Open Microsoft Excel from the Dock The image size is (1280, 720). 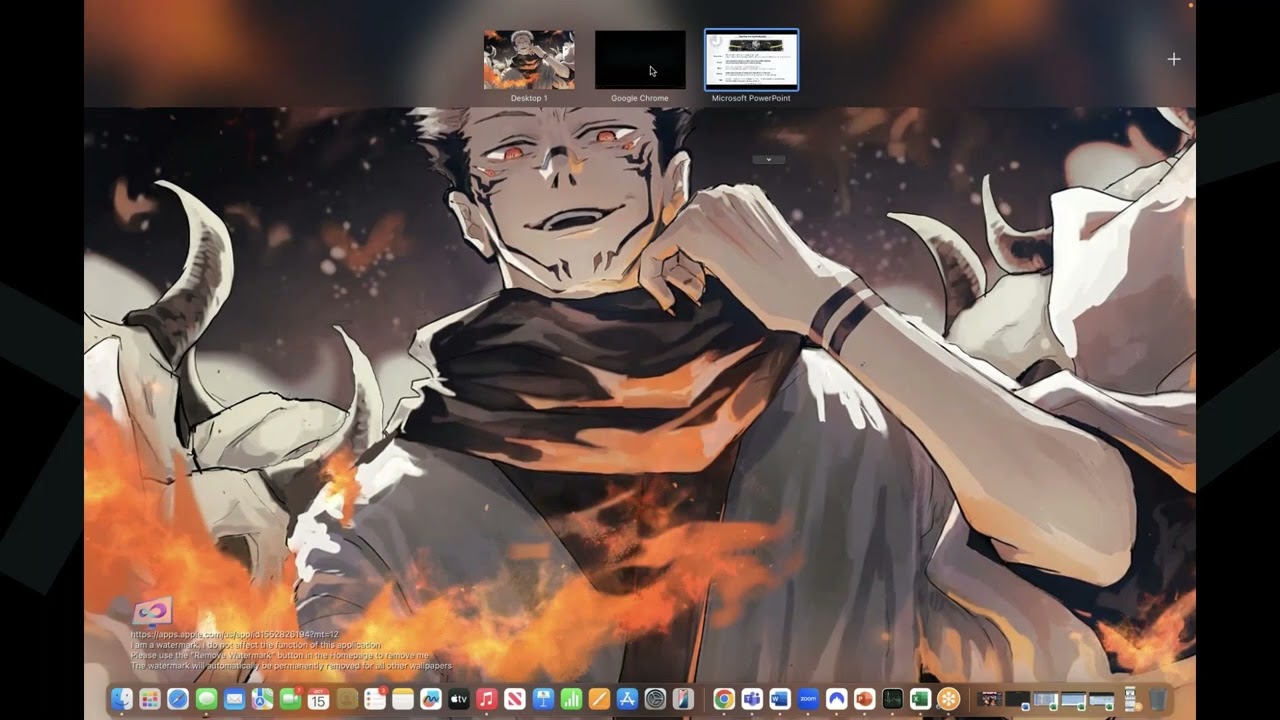tap(921, 699)
